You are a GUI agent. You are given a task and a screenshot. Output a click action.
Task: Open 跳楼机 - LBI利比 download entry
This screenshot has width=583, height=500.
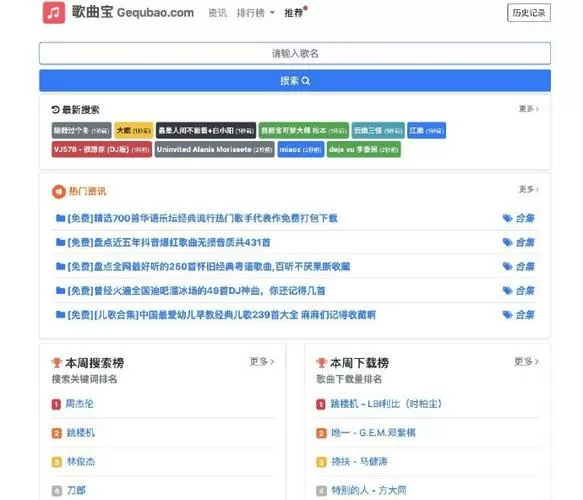pyautogui.click(x=386, y=404)
